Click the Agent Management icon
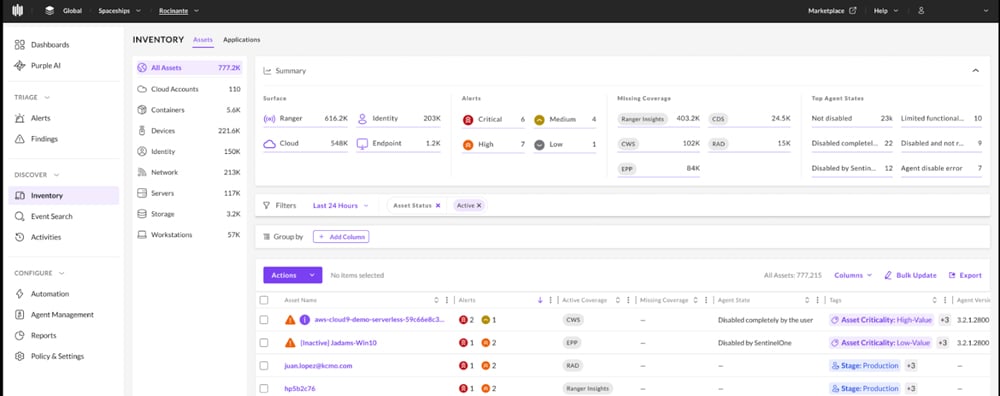The height and width of the screenshot is (396, 1000). pyautogui.click(x=20, y=314)
